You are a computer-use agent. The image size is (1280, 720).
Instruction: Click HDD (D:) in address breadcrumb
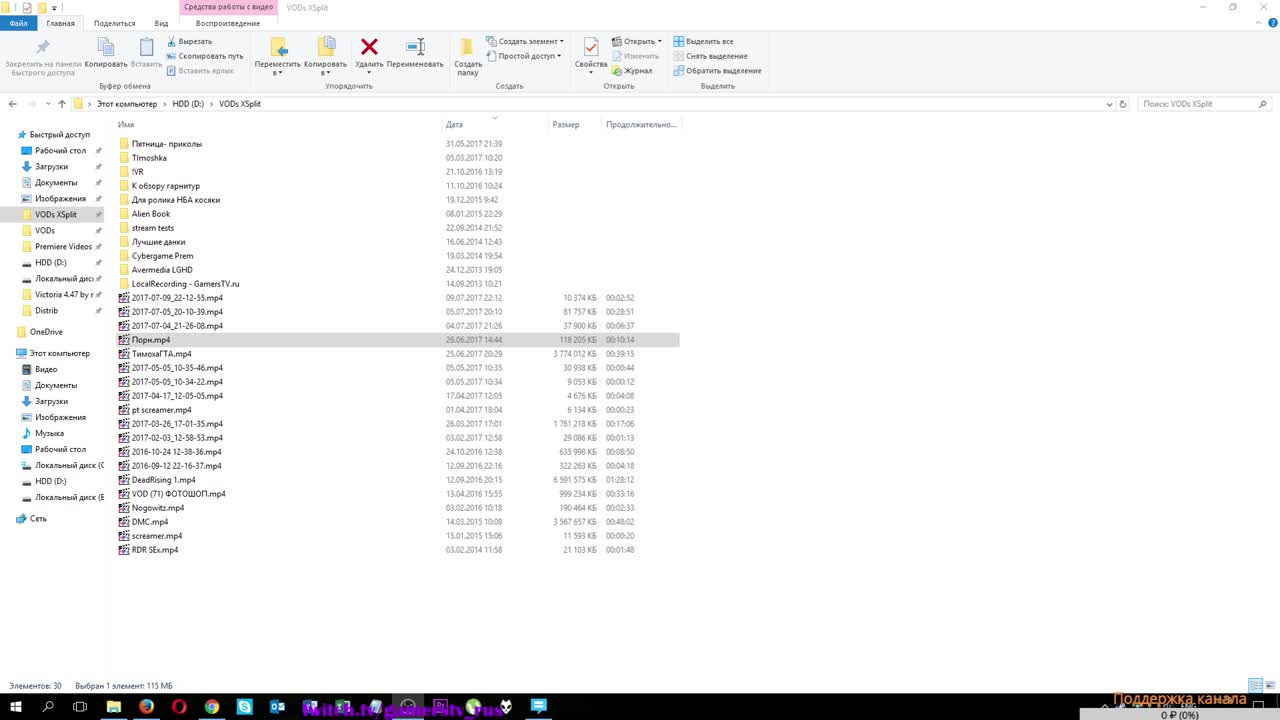click(x=187, y=104)
